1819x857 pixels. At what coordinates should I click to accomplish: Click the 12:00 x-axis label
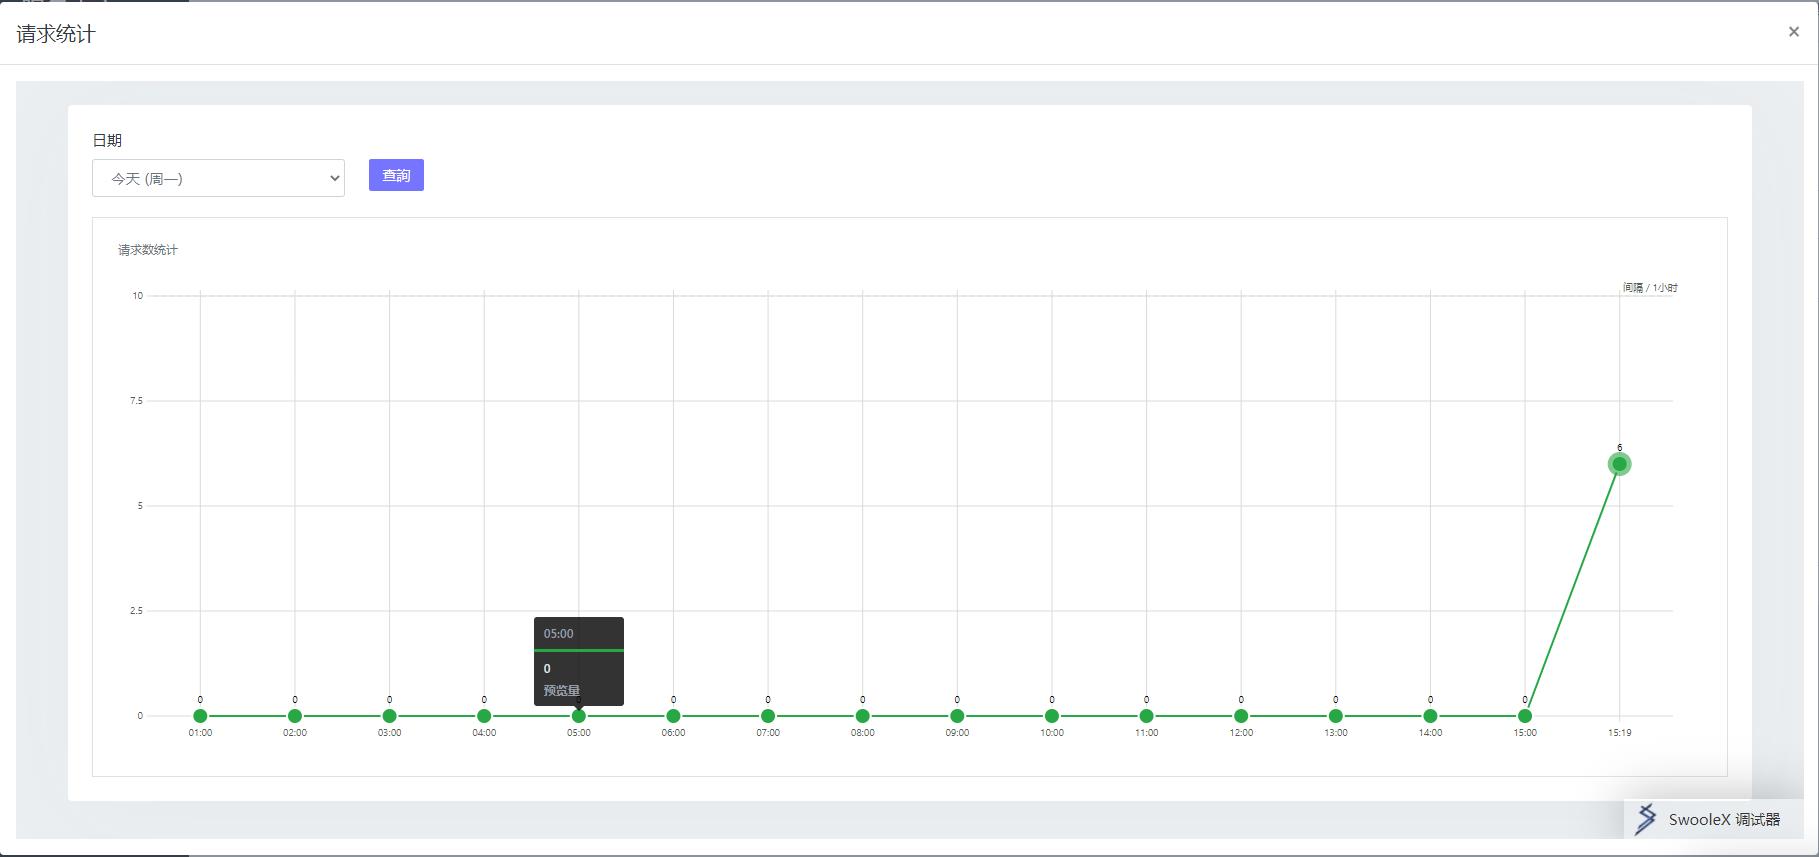(x=1241, y=733)
